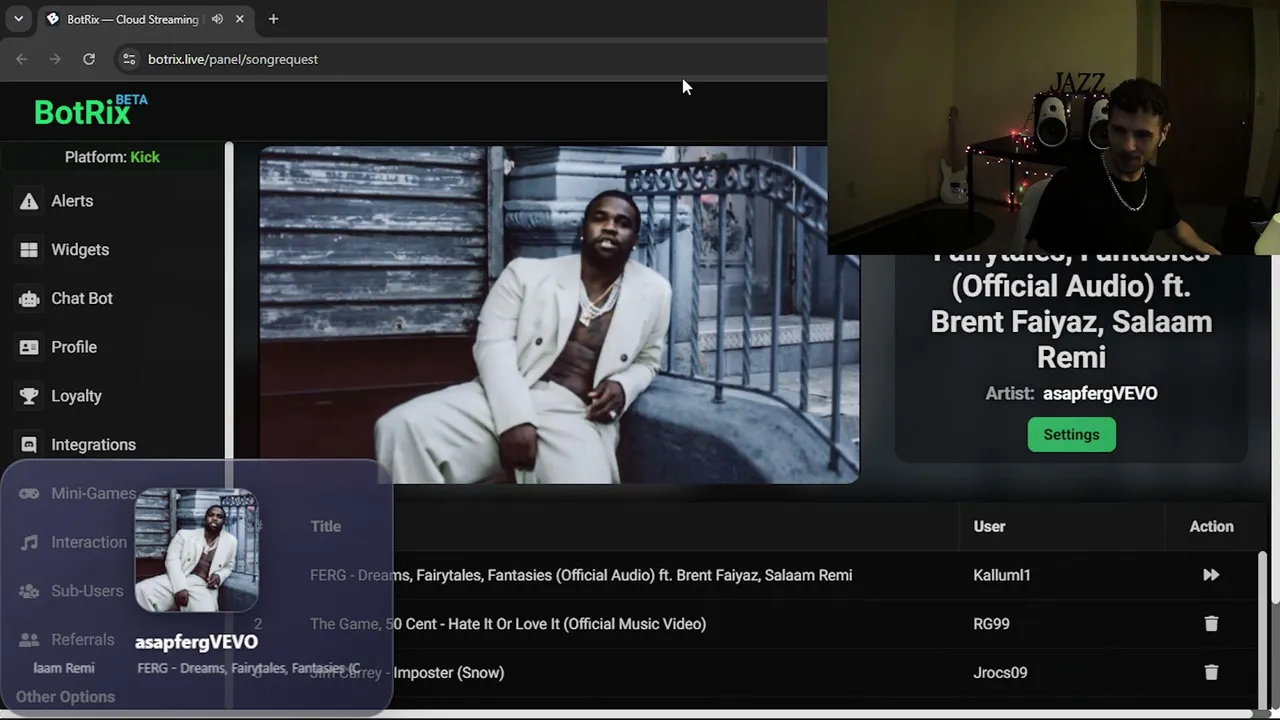Open the Loyalty trophy icon
Viewport: 1280px width, 720px height.
click(29, 396)
